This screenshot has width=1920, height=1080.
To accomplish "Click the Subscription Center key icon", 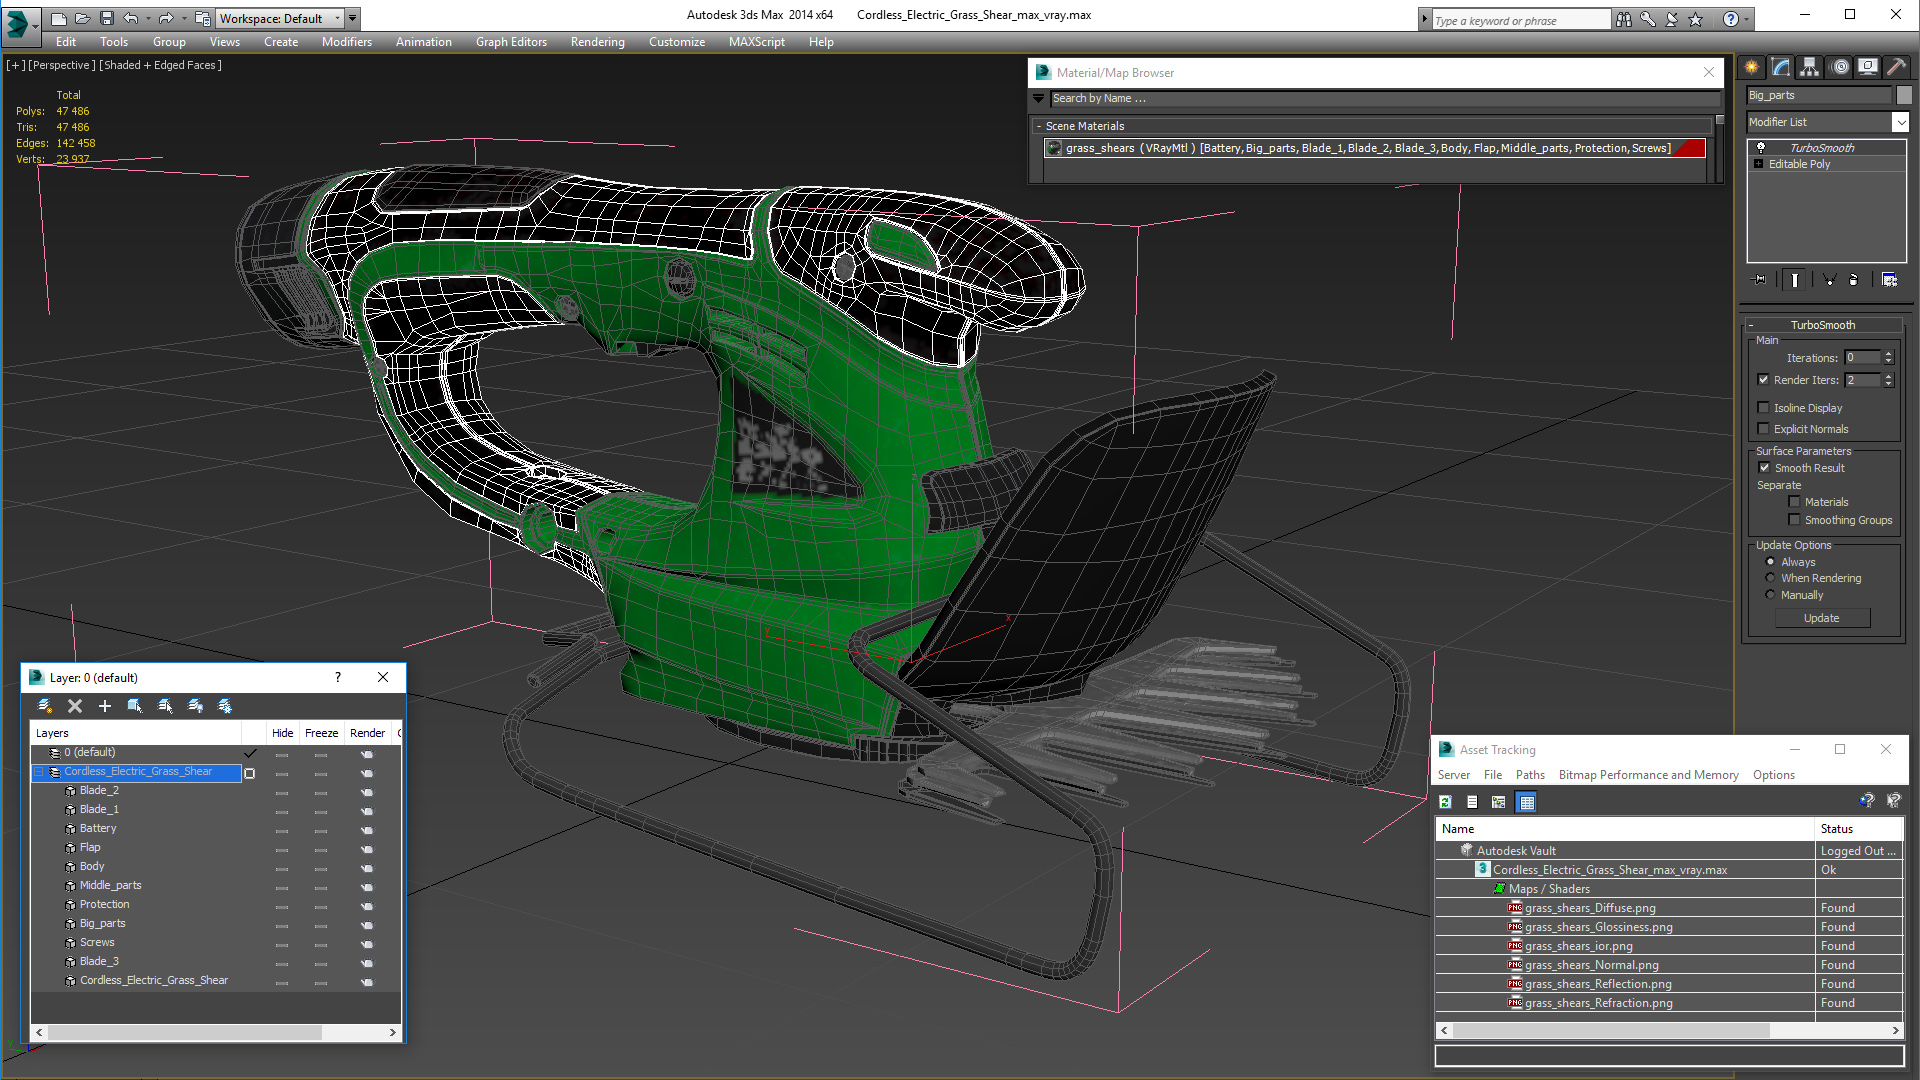I will pos(1648,19).
